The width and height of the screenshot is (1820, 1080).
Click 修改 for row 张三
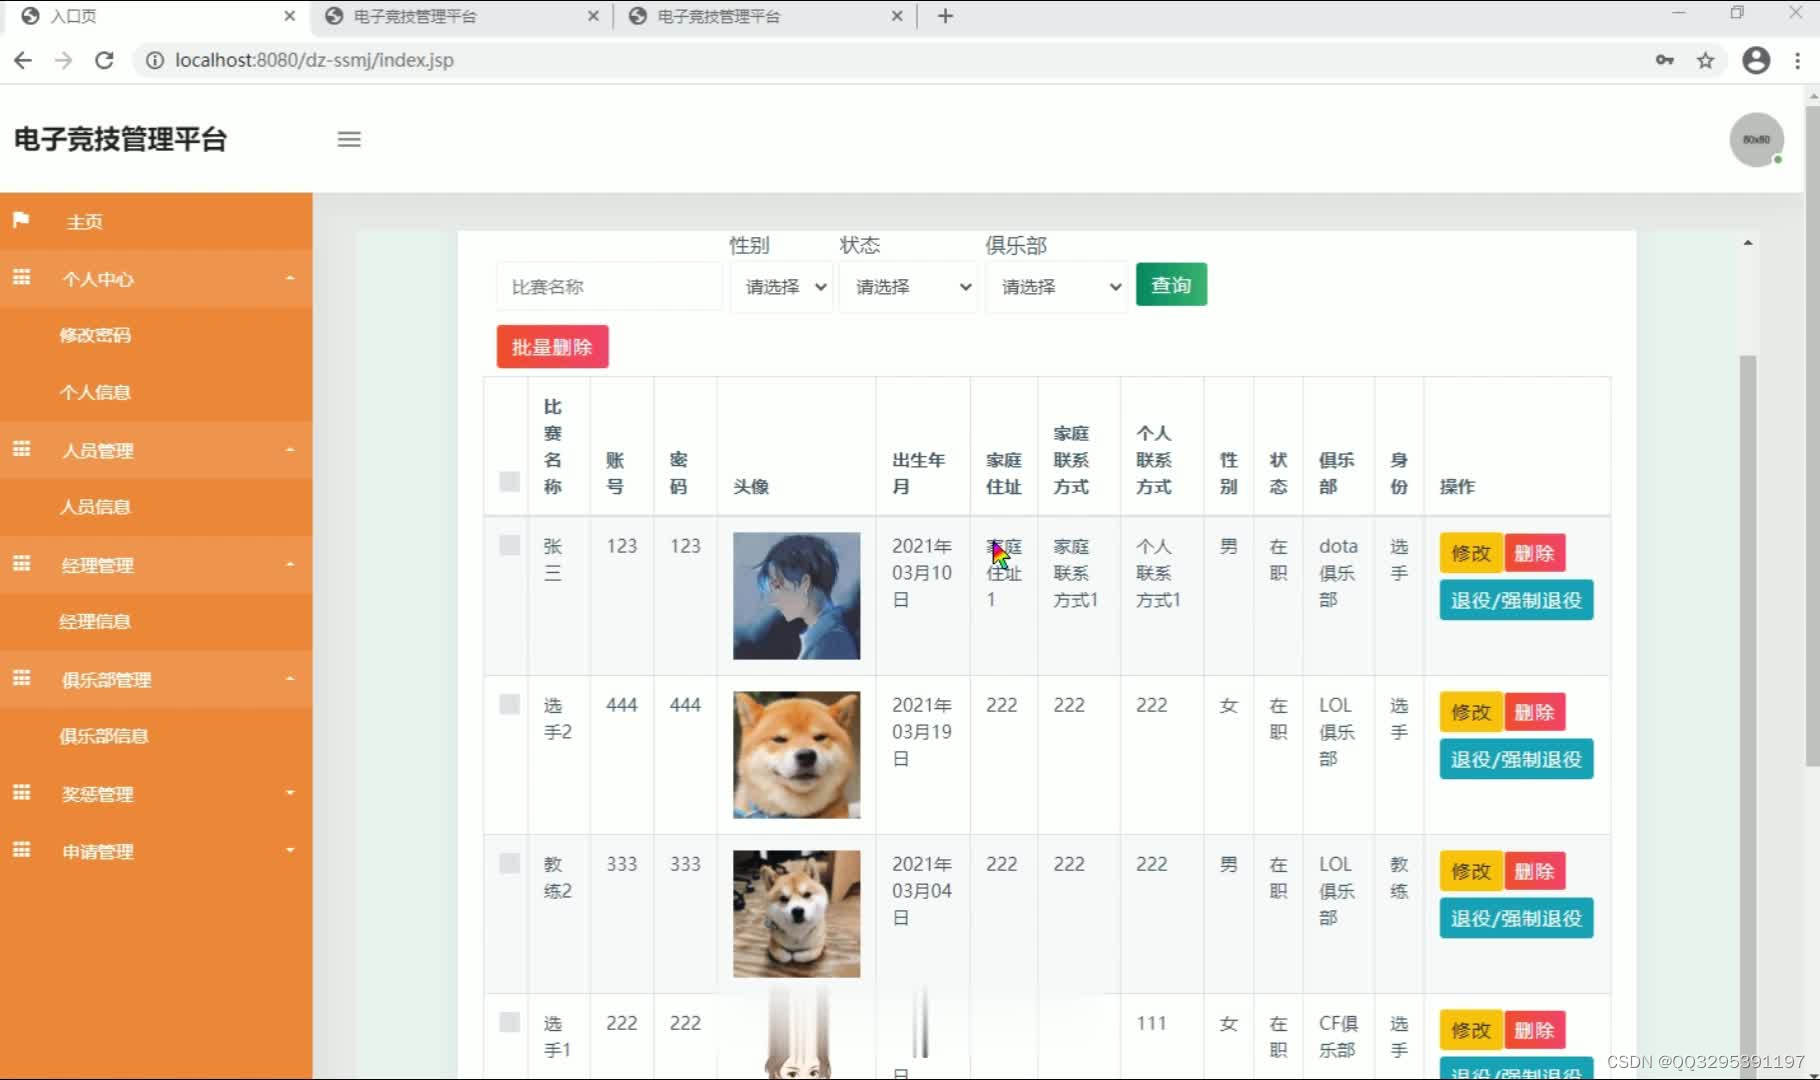click(1470, 553)
